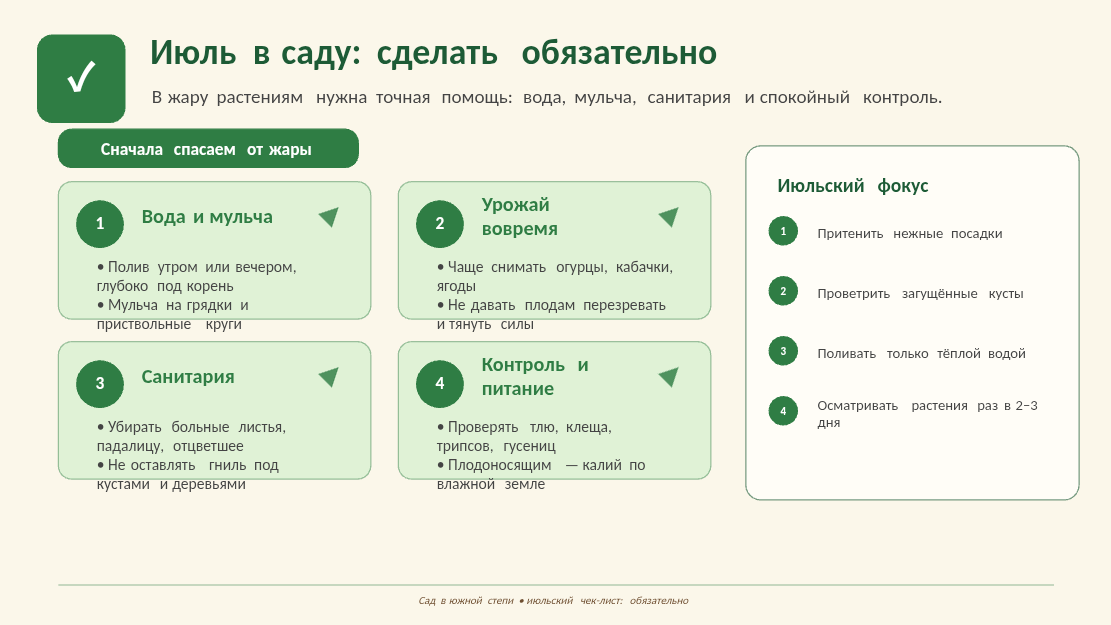Expand the arrow on Урожай вовремя card
The height and width of the screenshot is (625, 1111).
tap(670, 216)
